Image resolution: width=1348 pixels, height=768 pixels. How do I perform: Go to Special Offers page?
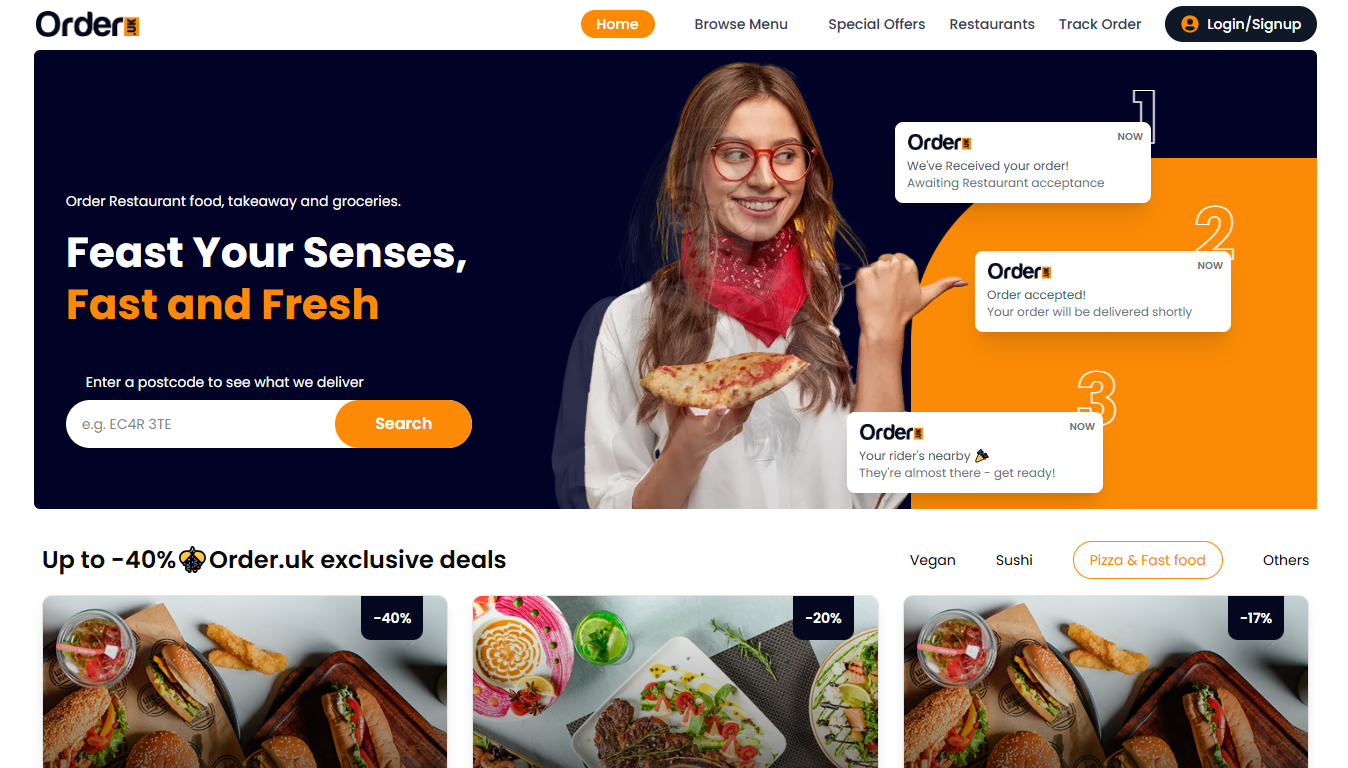[x=876, y=24]
